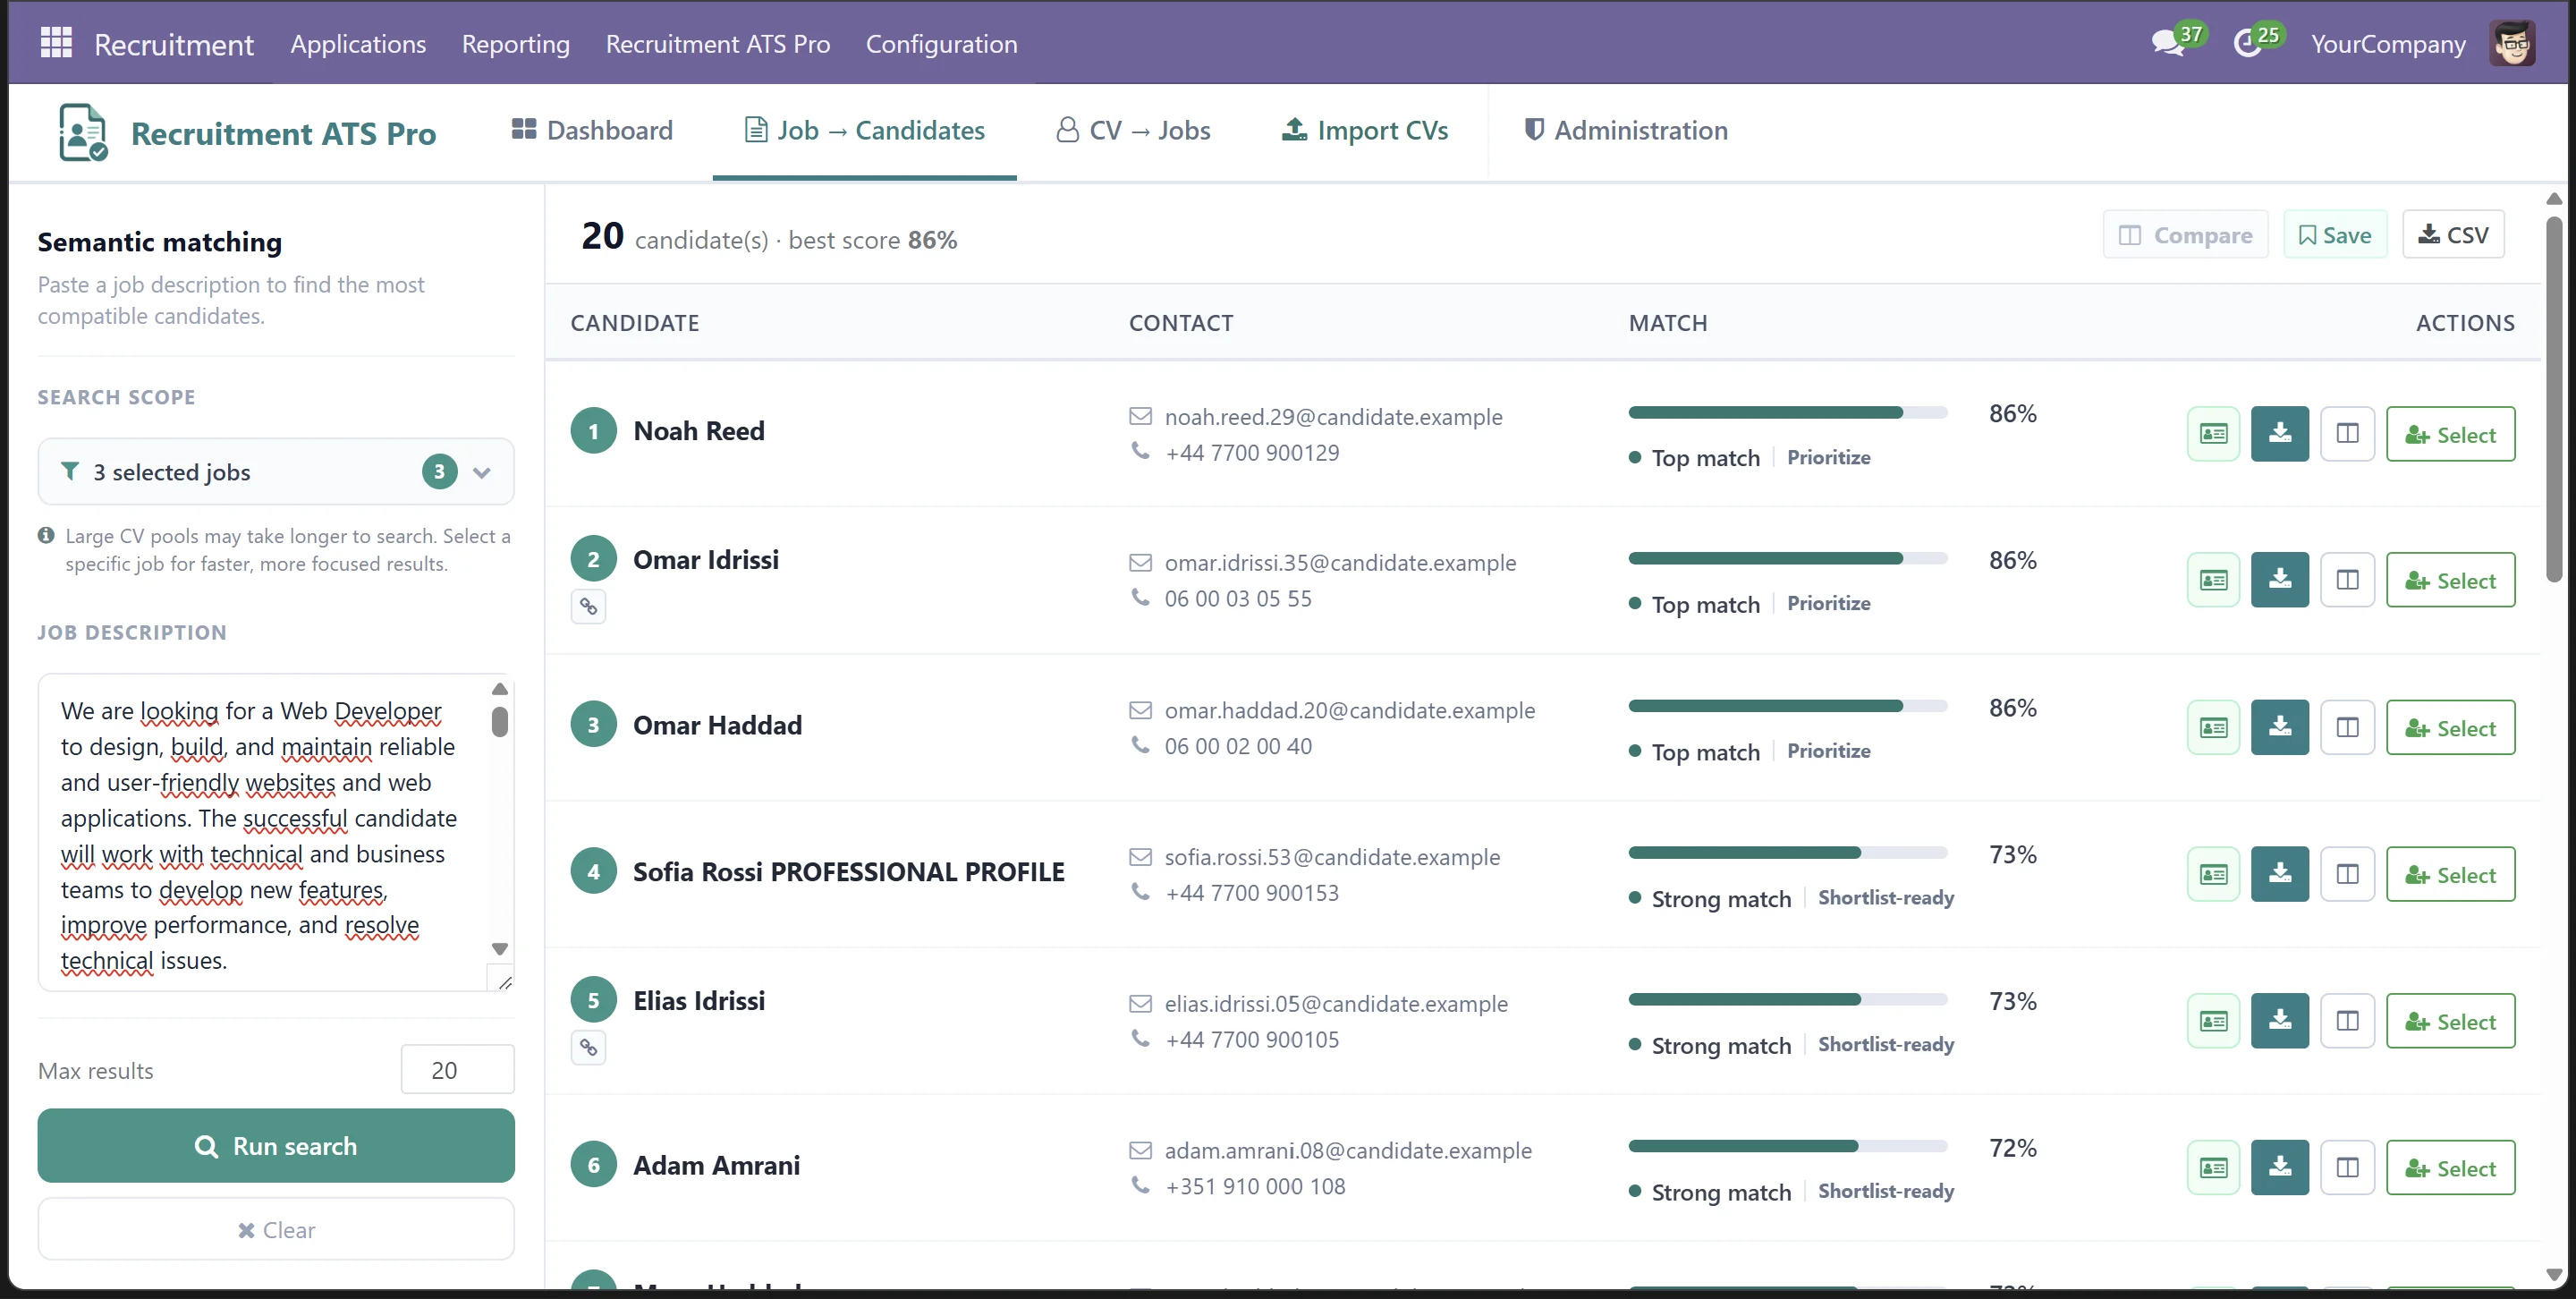Select candidate Sofia Rossi

tap(2450, 874)
